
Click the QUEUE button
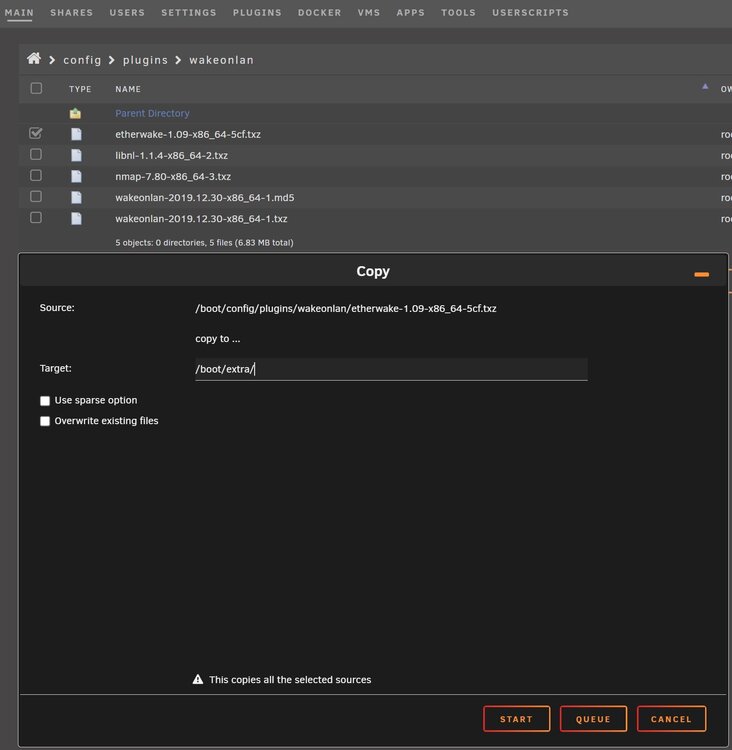click(593, 718)
